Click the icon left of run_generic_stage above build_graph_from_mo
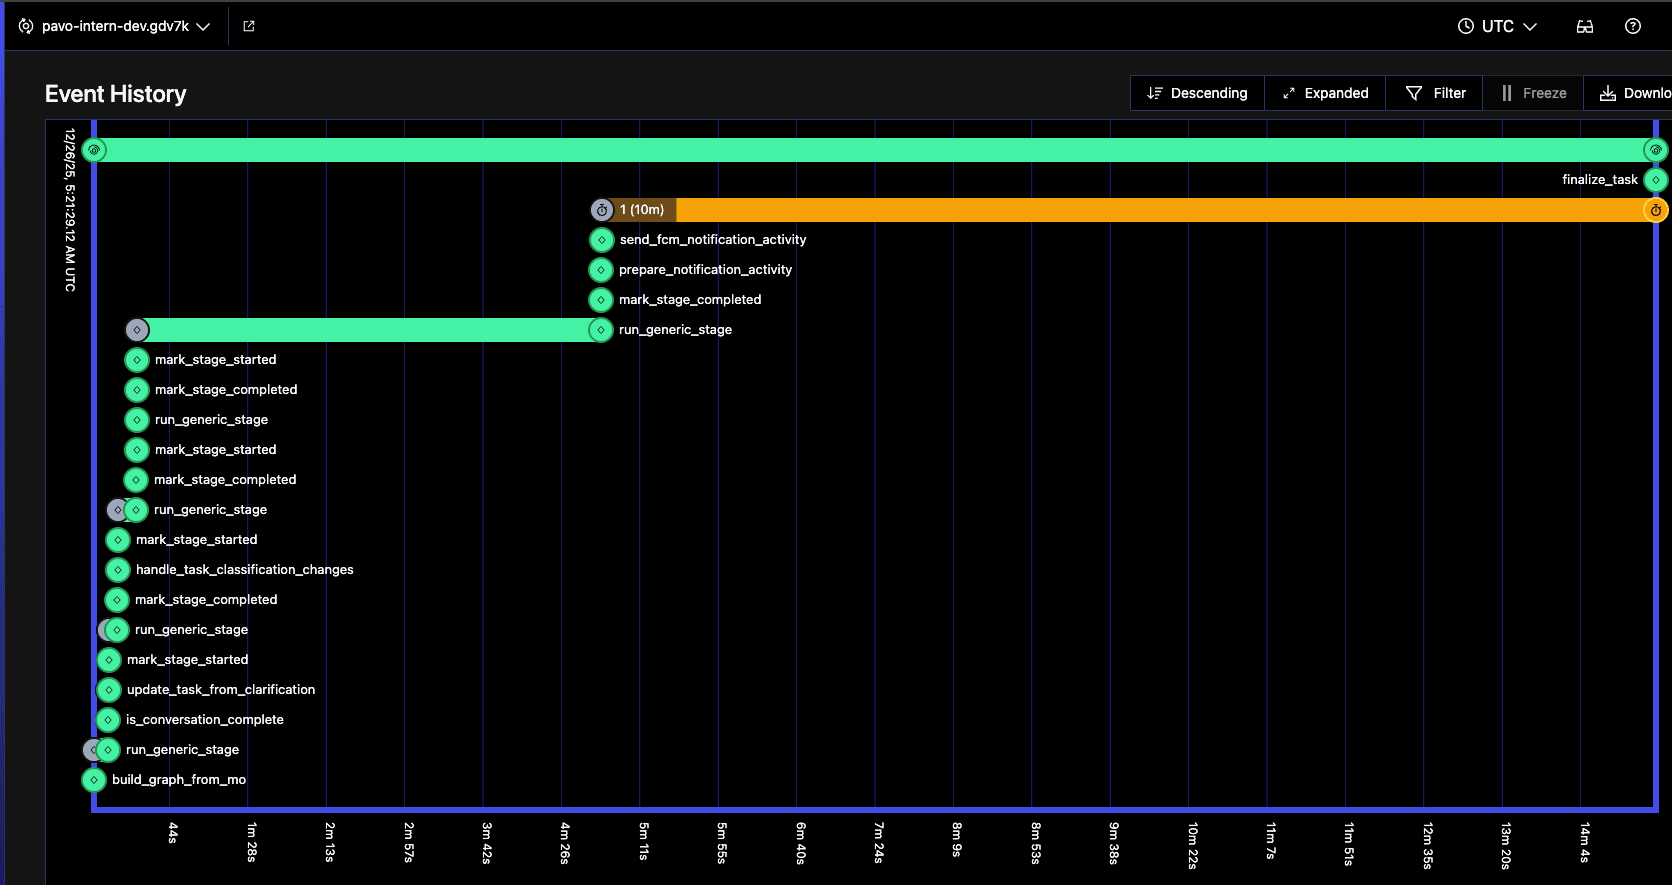 pos(108,750)
